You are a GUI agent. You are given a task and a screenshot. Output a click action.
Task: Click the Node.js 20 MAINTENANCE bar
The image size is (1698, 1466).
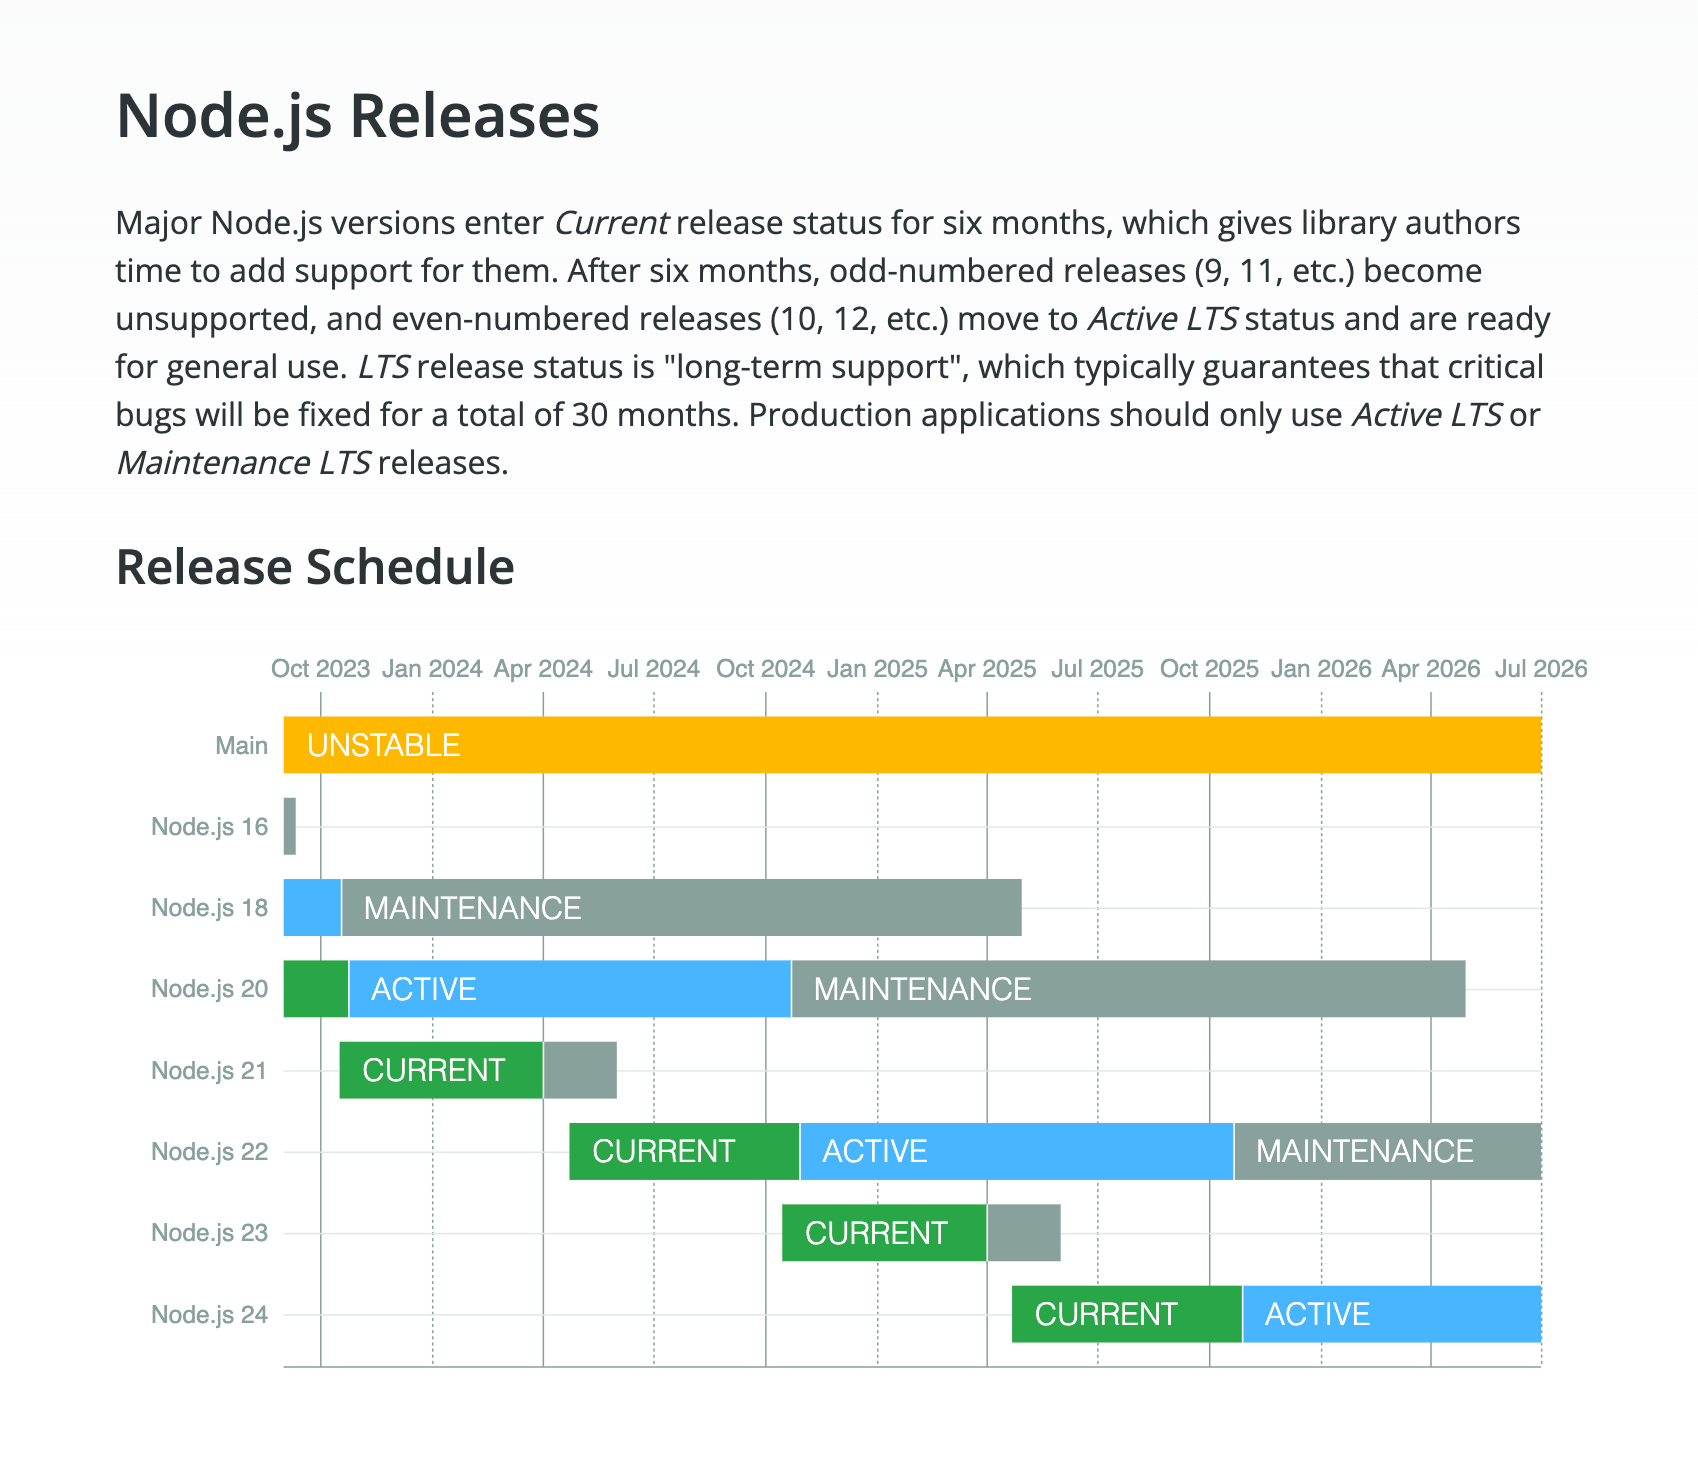pyautogui.click(x=1128, y=989)
